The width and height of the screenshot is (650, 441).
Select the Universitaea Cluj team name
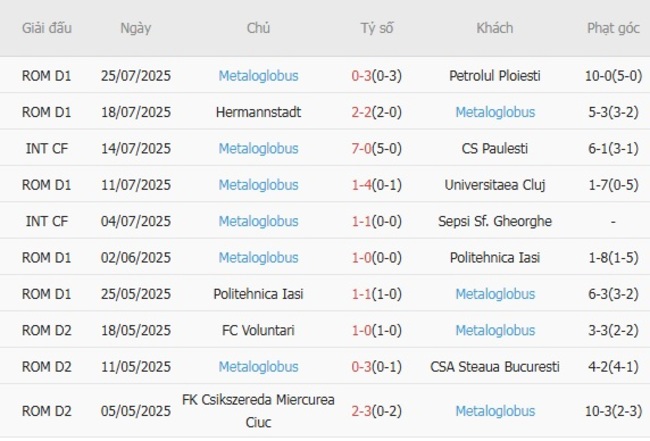(x=495, y=185)
